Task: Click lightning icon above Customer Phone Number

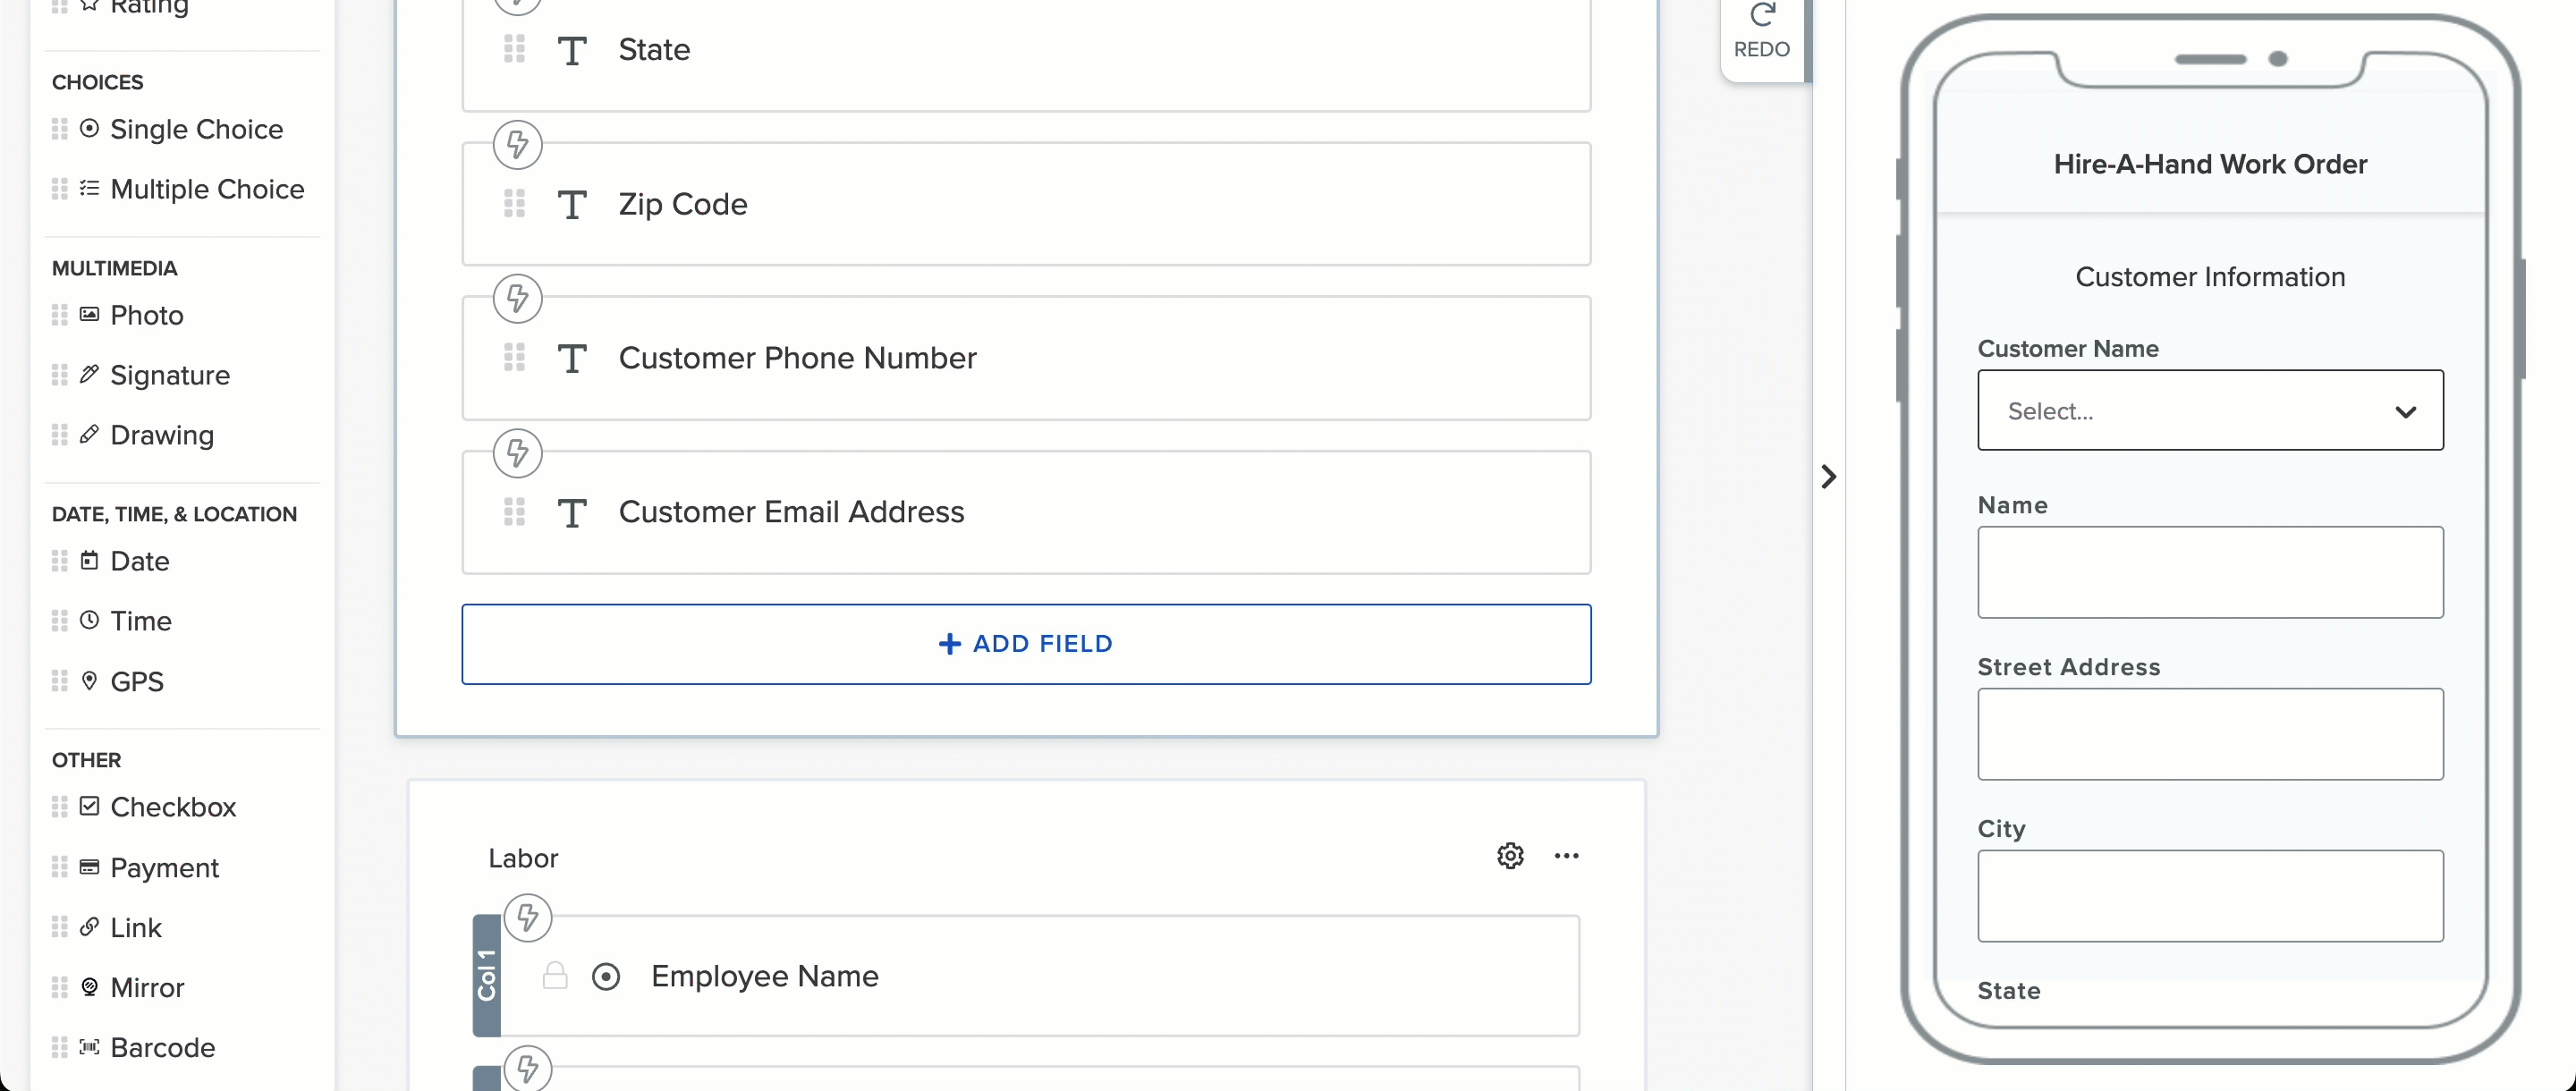Action: pos(517,299)
